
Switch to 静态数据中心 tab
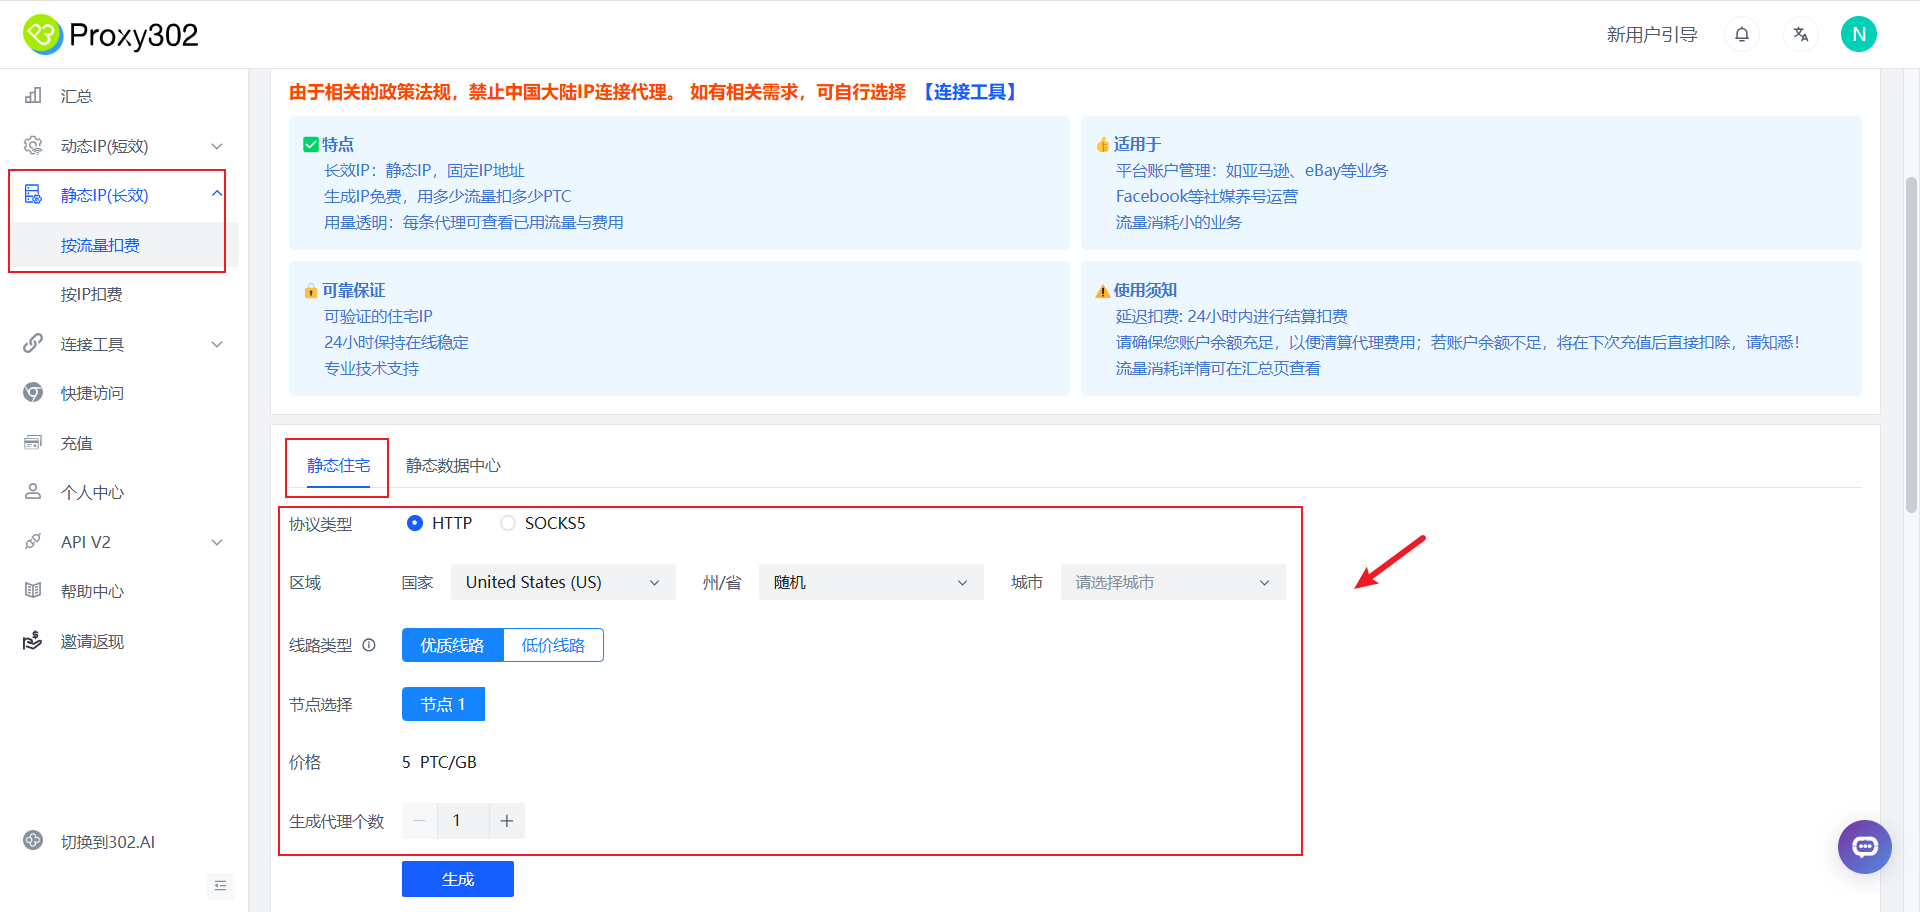452,465
